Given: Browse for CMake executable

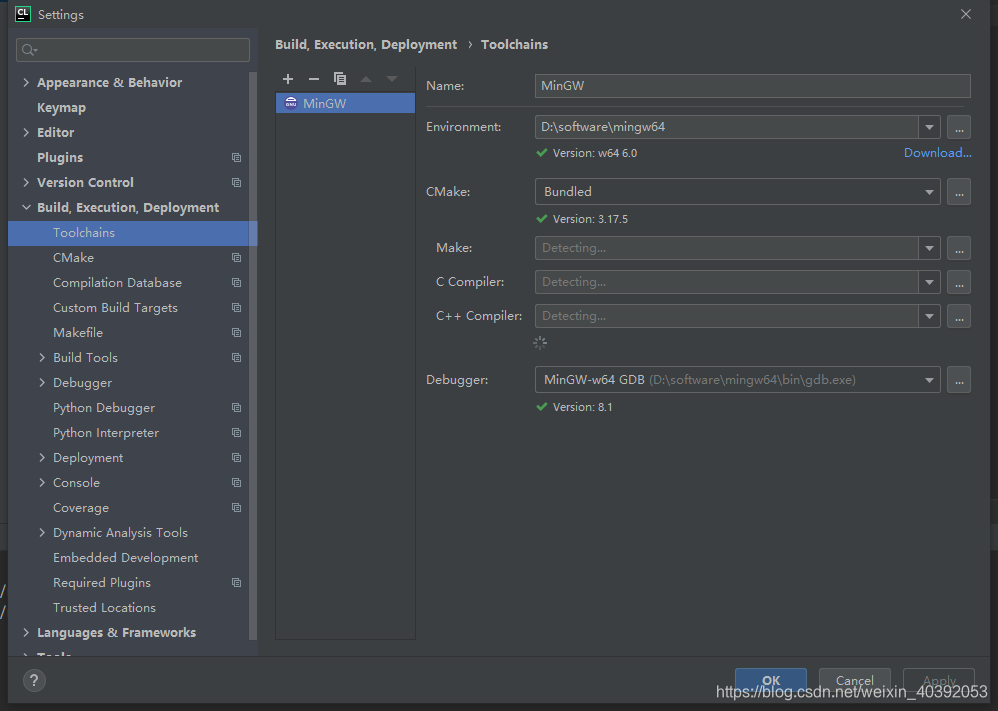Looking at the screenshot, I should 959,192.
